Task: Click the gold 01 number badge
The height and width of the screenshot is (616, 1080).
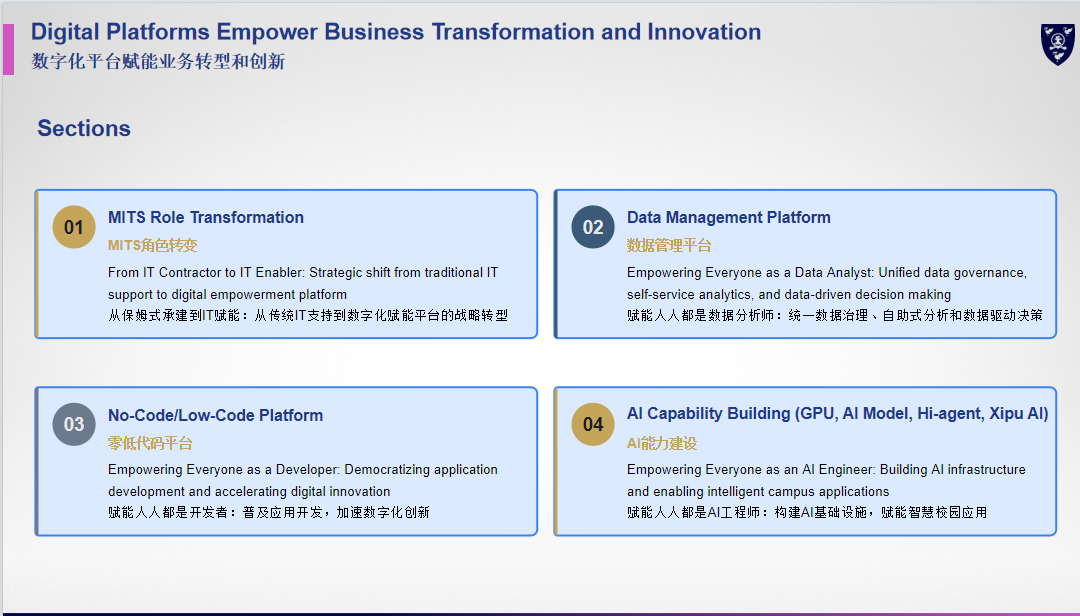Action: 74,227
